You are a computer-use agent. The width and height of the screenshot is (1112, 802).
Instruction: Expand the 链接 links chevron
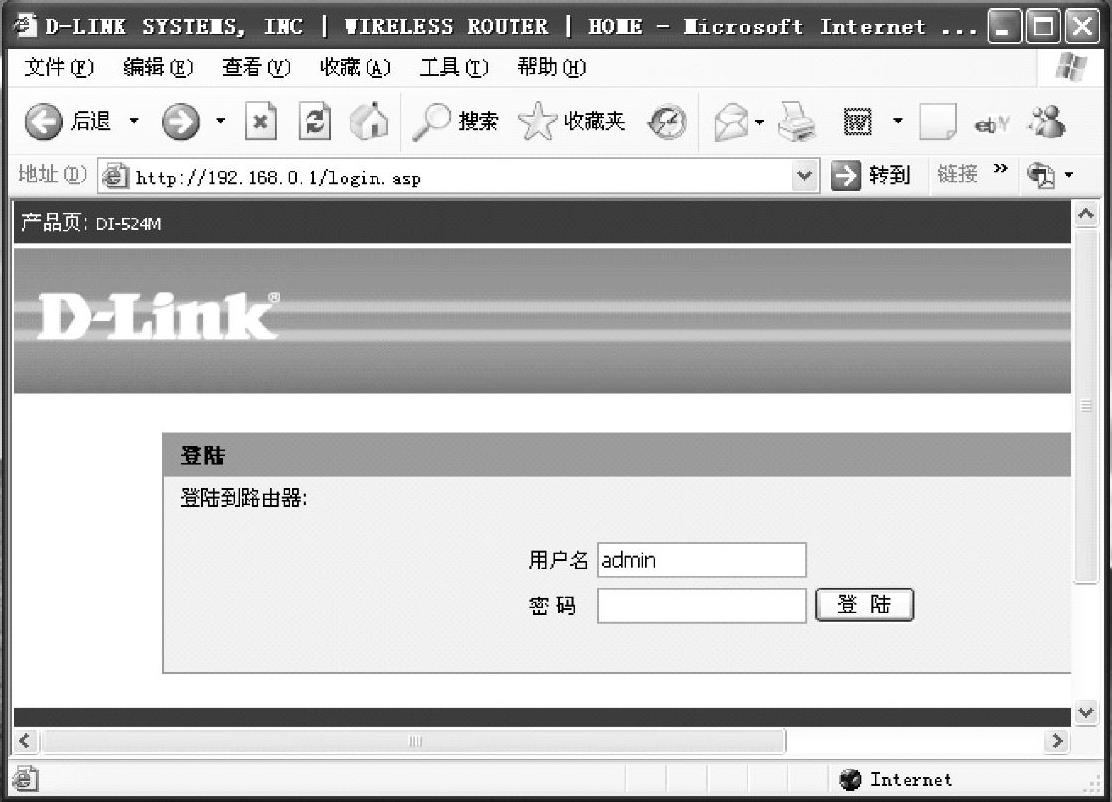click(1001, 169)
